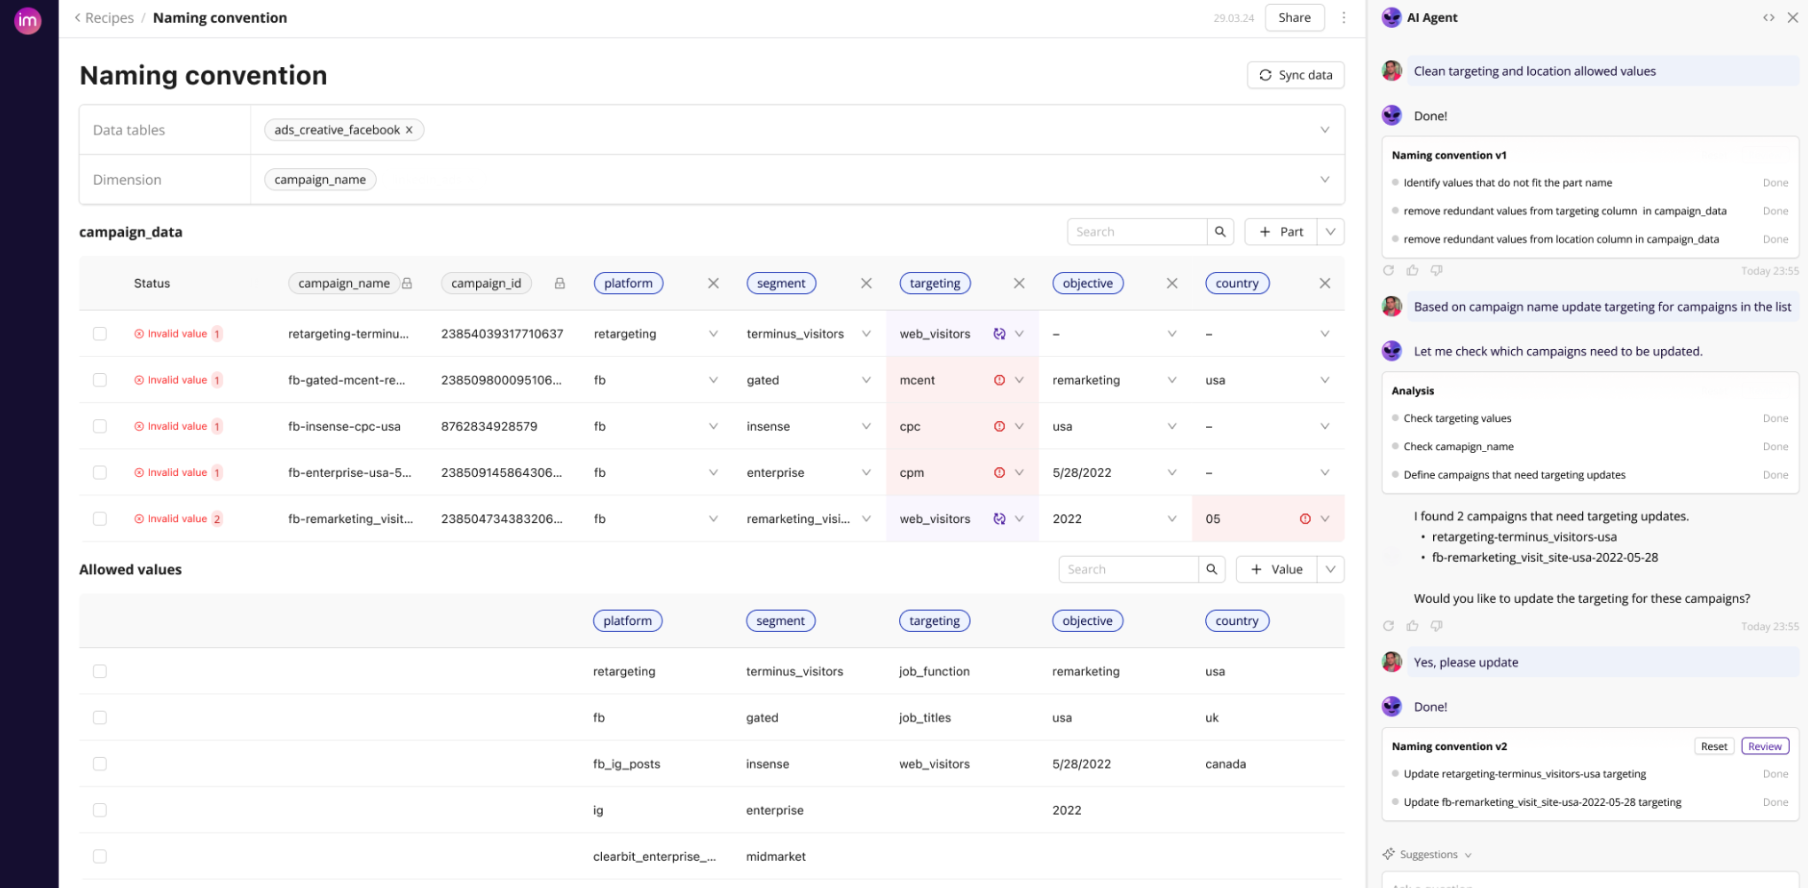This screenshot has height=888, width=1808.
Task: Click the Sync data button
Action: pos(1295,75)
